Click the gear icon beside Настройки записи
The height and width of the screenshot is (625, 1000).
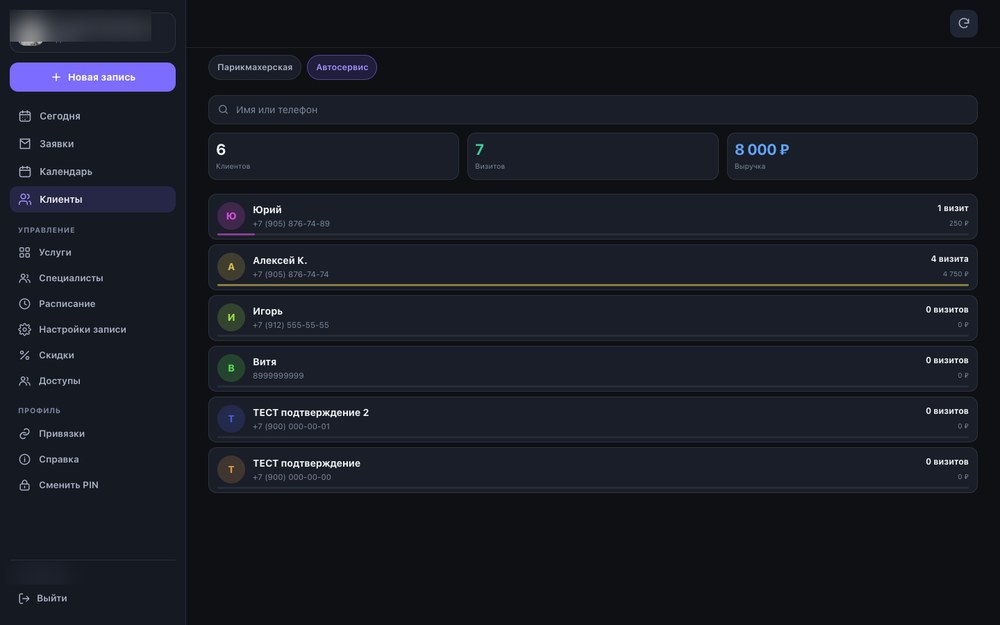[24, 329]
